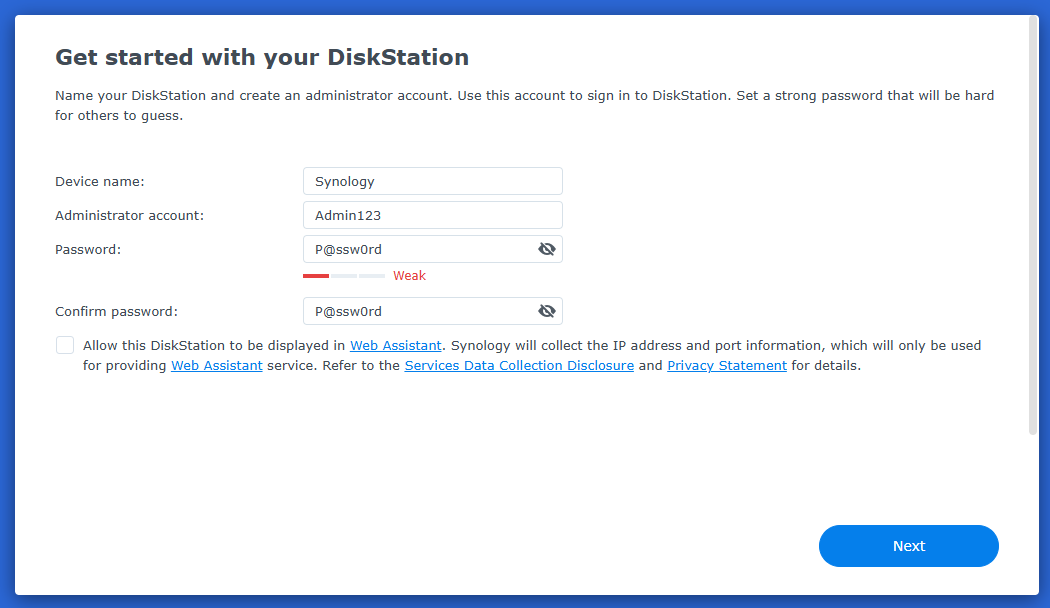Click the Password label text
This screenshot has height=608, width=1050.
point(88,249)
